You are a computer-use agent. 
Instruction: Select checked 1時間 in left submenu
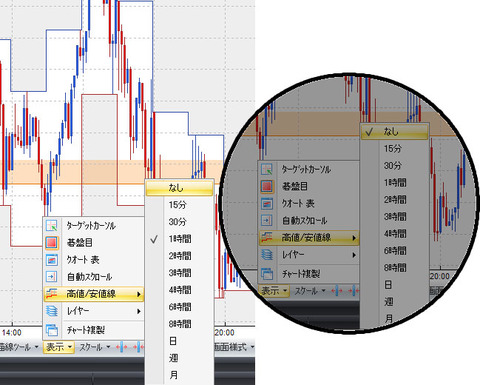pos(179,239)
